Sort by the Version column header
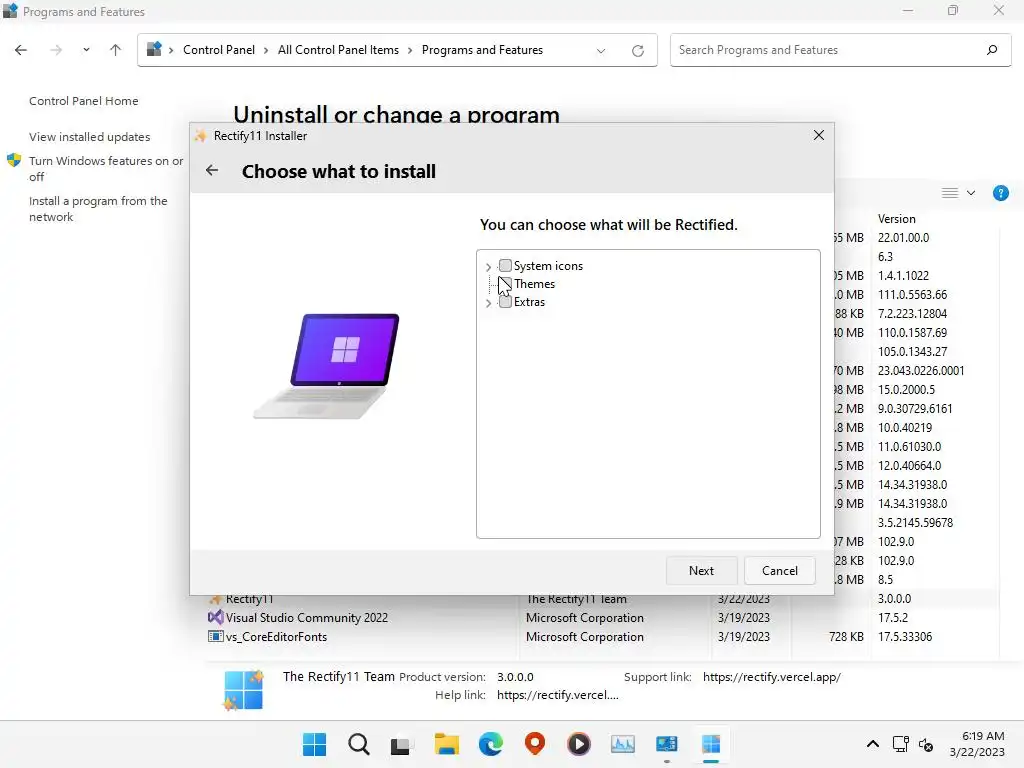 897,219
